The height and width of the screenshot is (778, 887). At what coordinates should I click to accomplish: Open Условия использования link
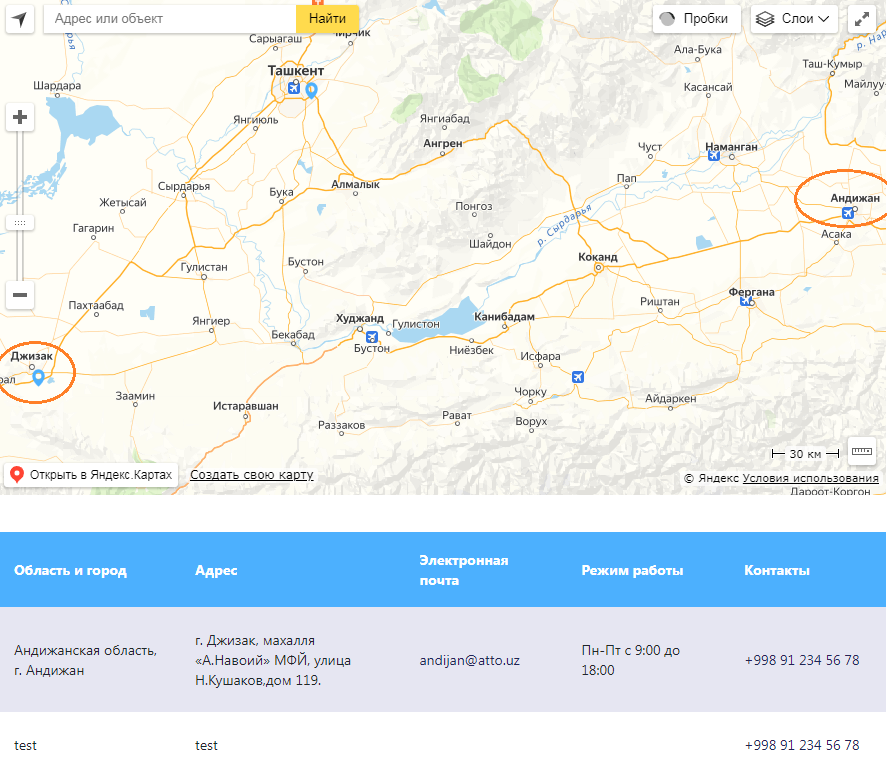(810, 479)
